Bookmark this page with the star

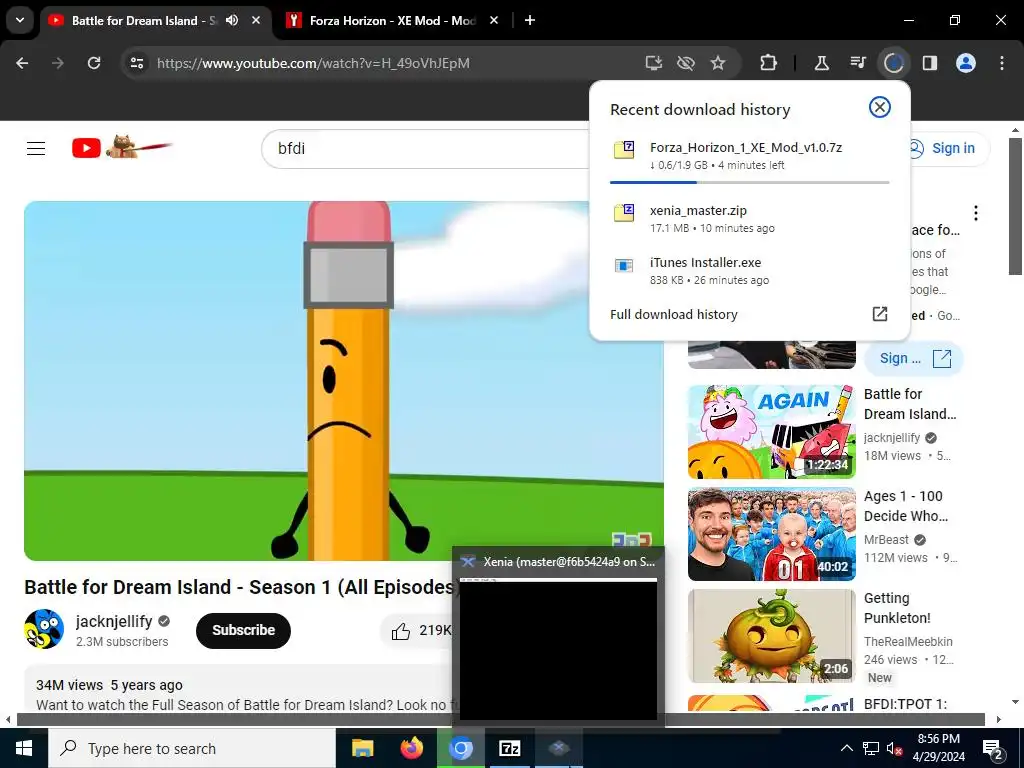coord(718,63)
